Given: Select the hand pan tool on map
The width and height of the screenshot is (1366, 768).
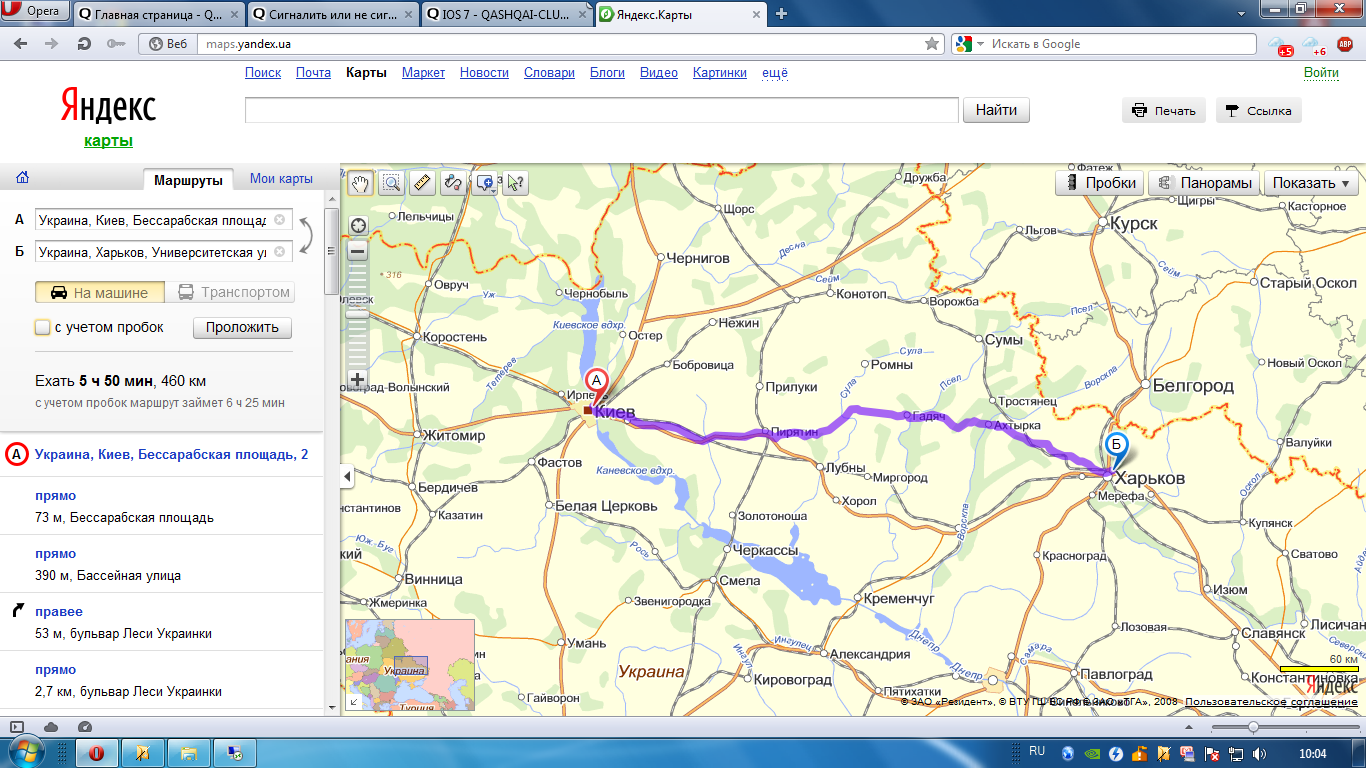Looking at the screenshot, I should pyautogui.click(x=360, y=182).
